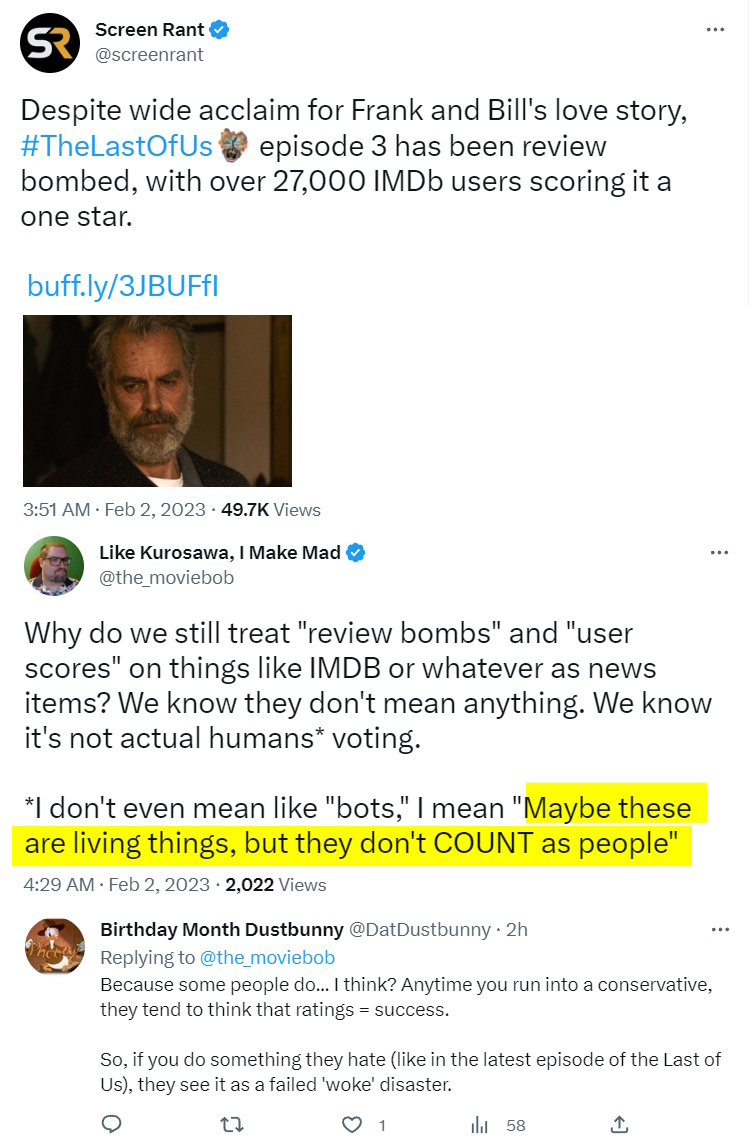View analytics showing 58 views
This screenshot has width=756, height=1147.
point(498,1125)
